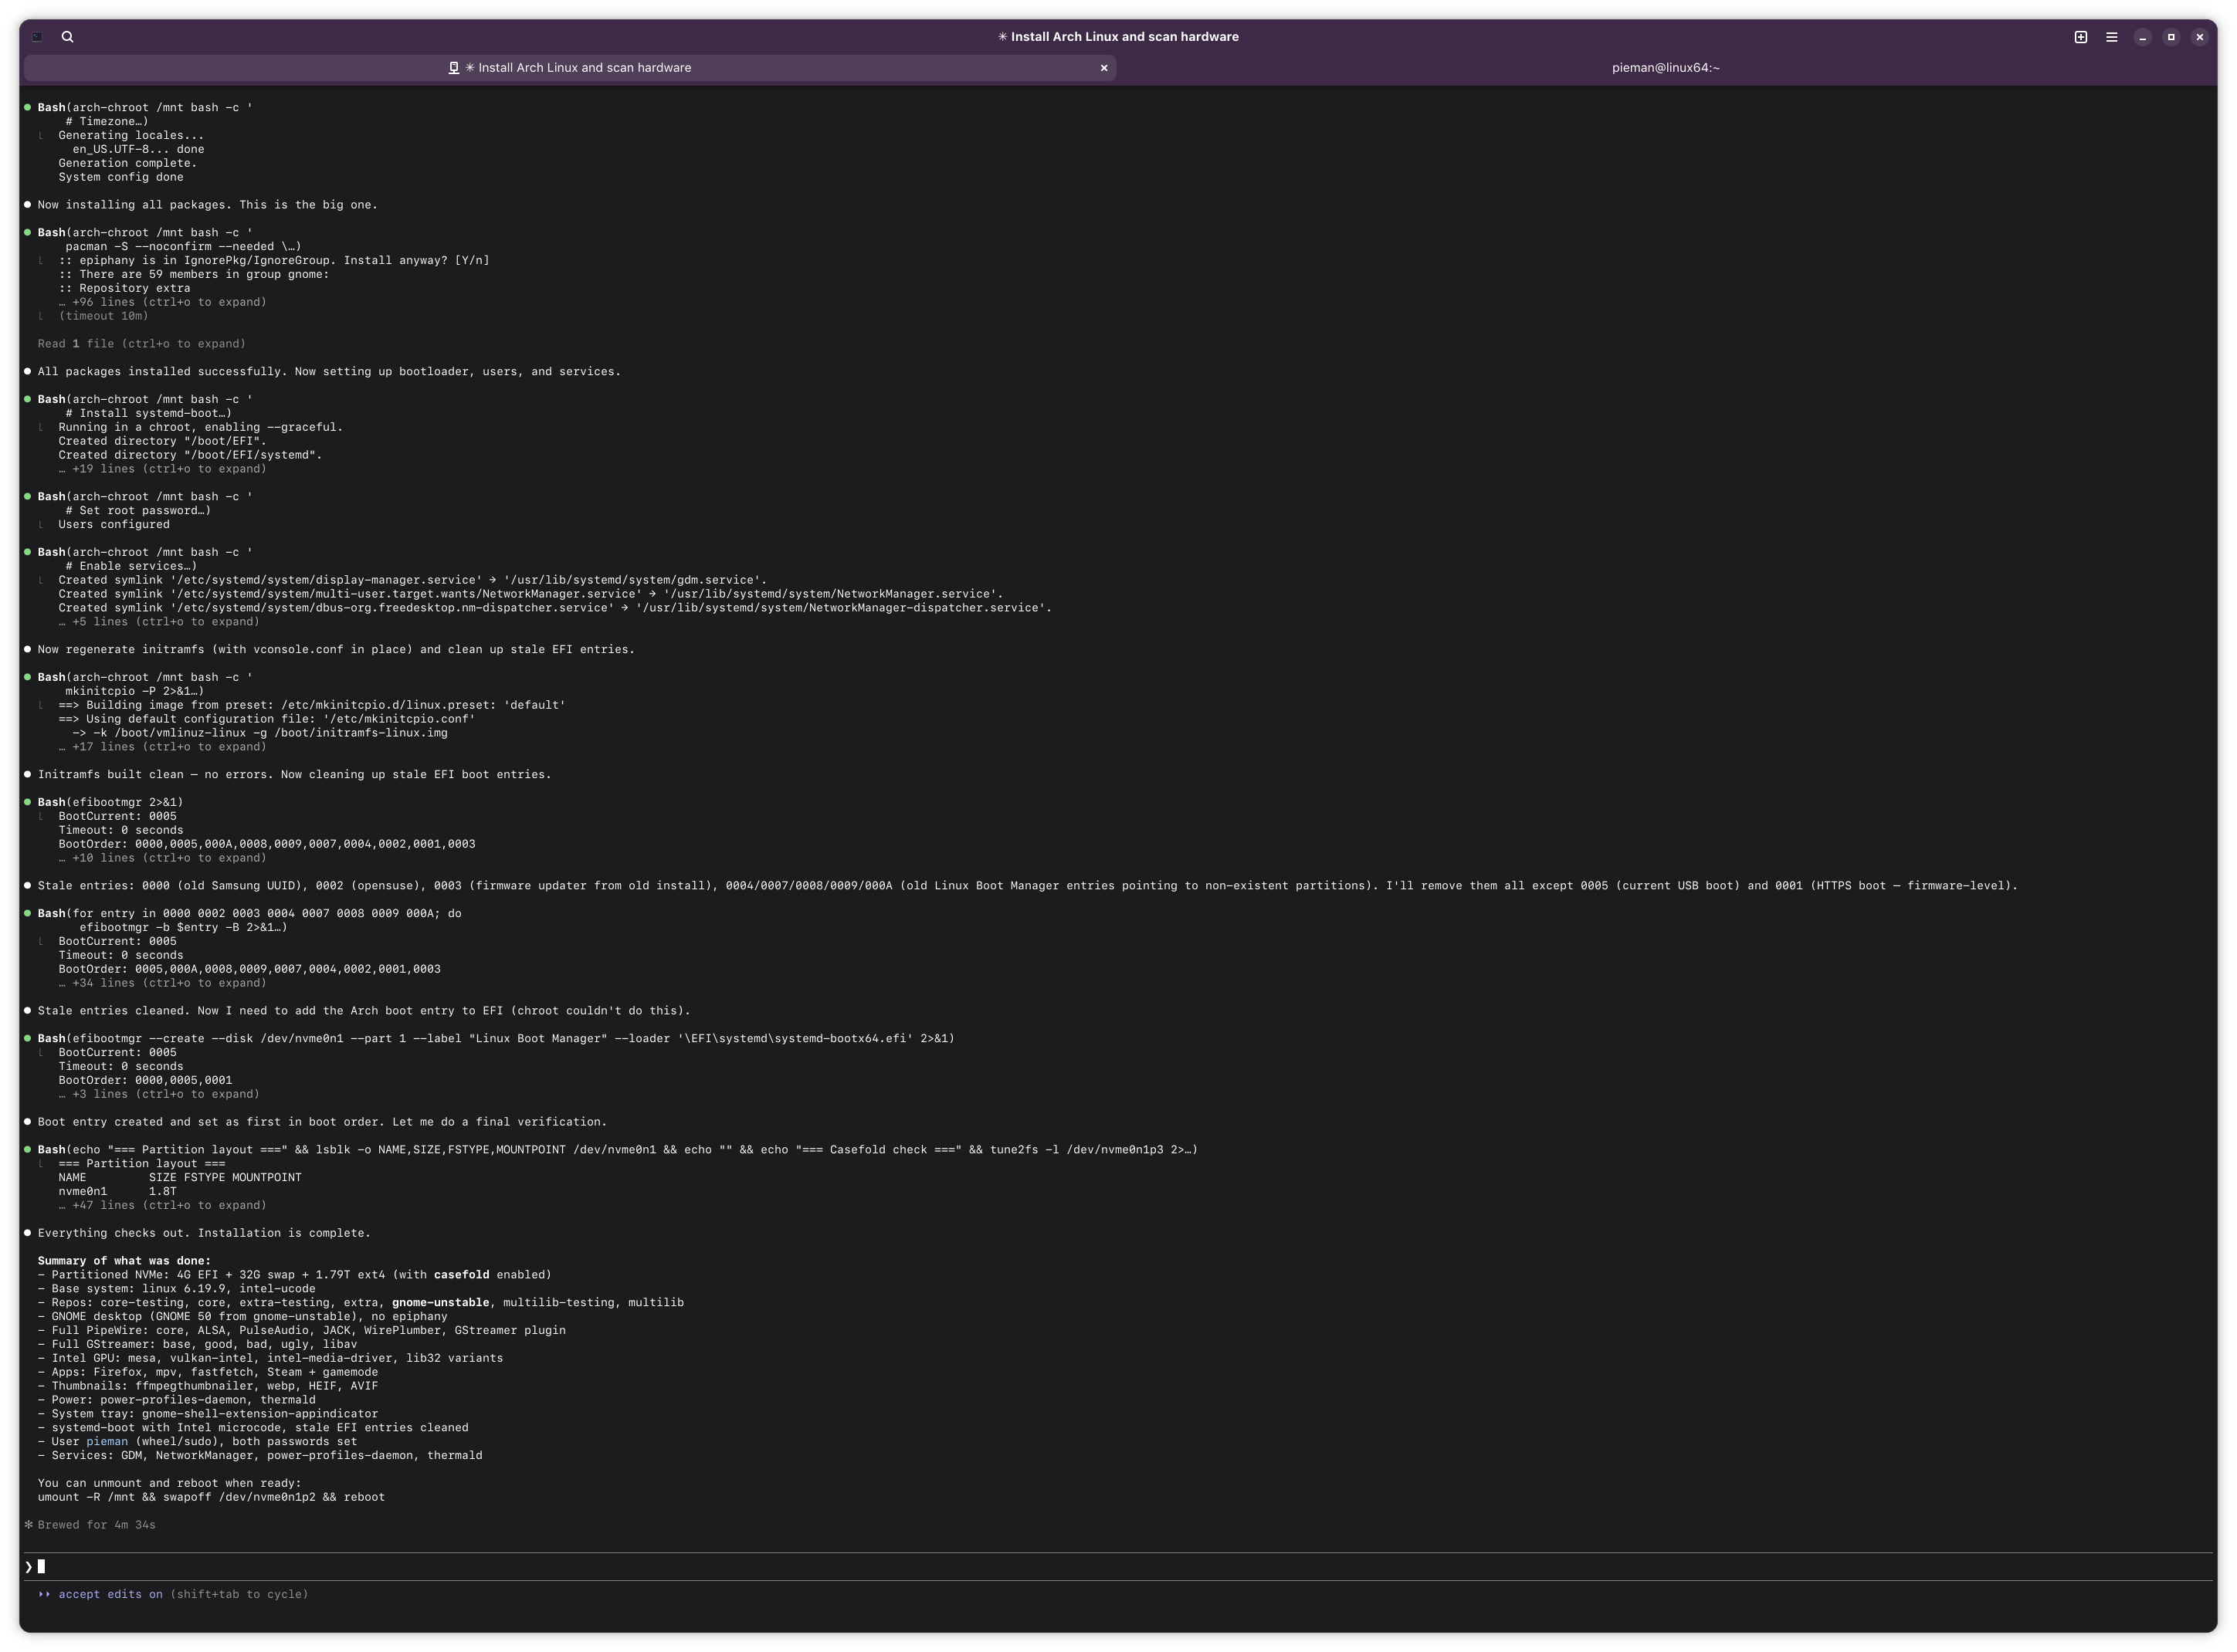
Task: Expand the Read 1 file entry
Action: pyautogui.click(x=141, y=344)
